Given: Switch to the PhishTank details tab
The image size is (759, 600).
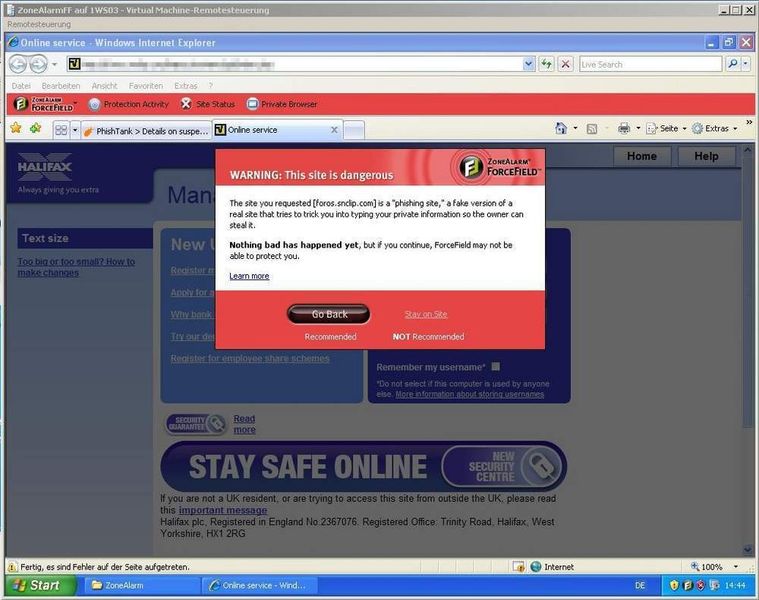Looking at the screenshot, I should 146,131.
